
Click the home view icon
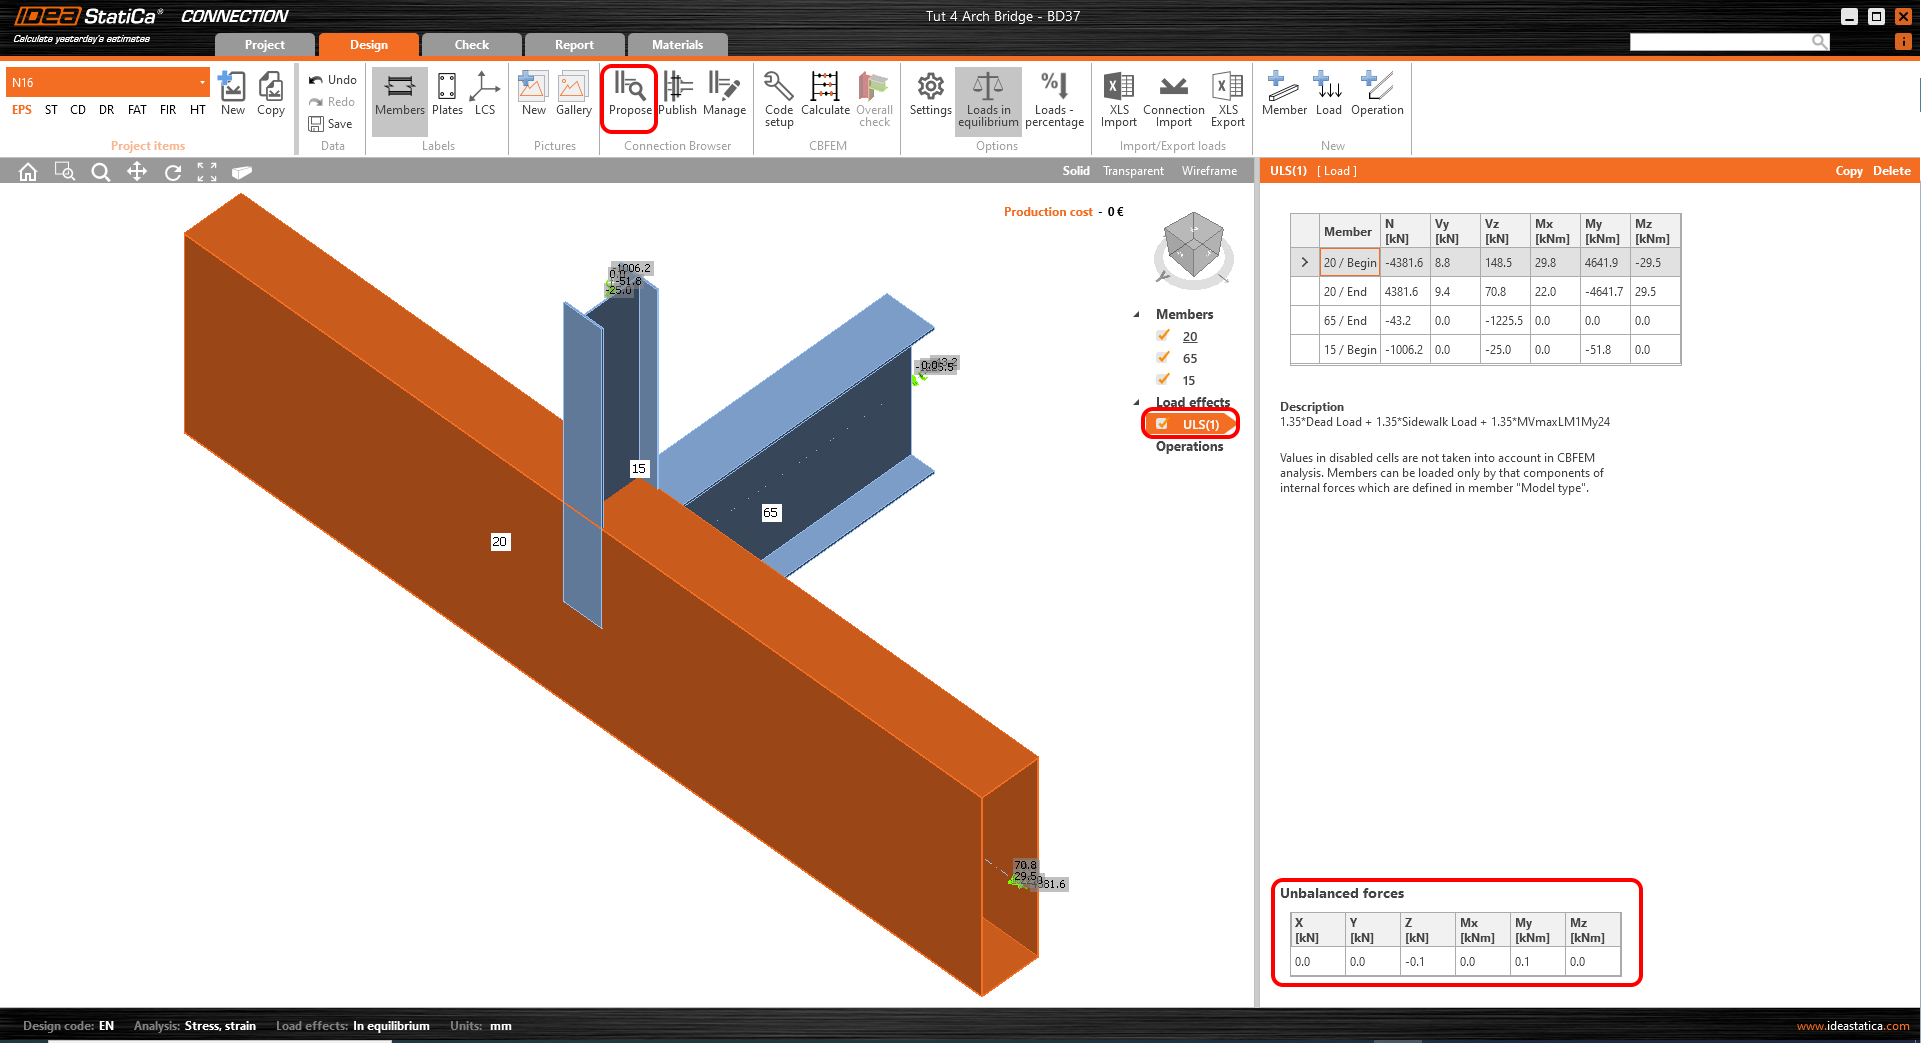tap(28, 172)
